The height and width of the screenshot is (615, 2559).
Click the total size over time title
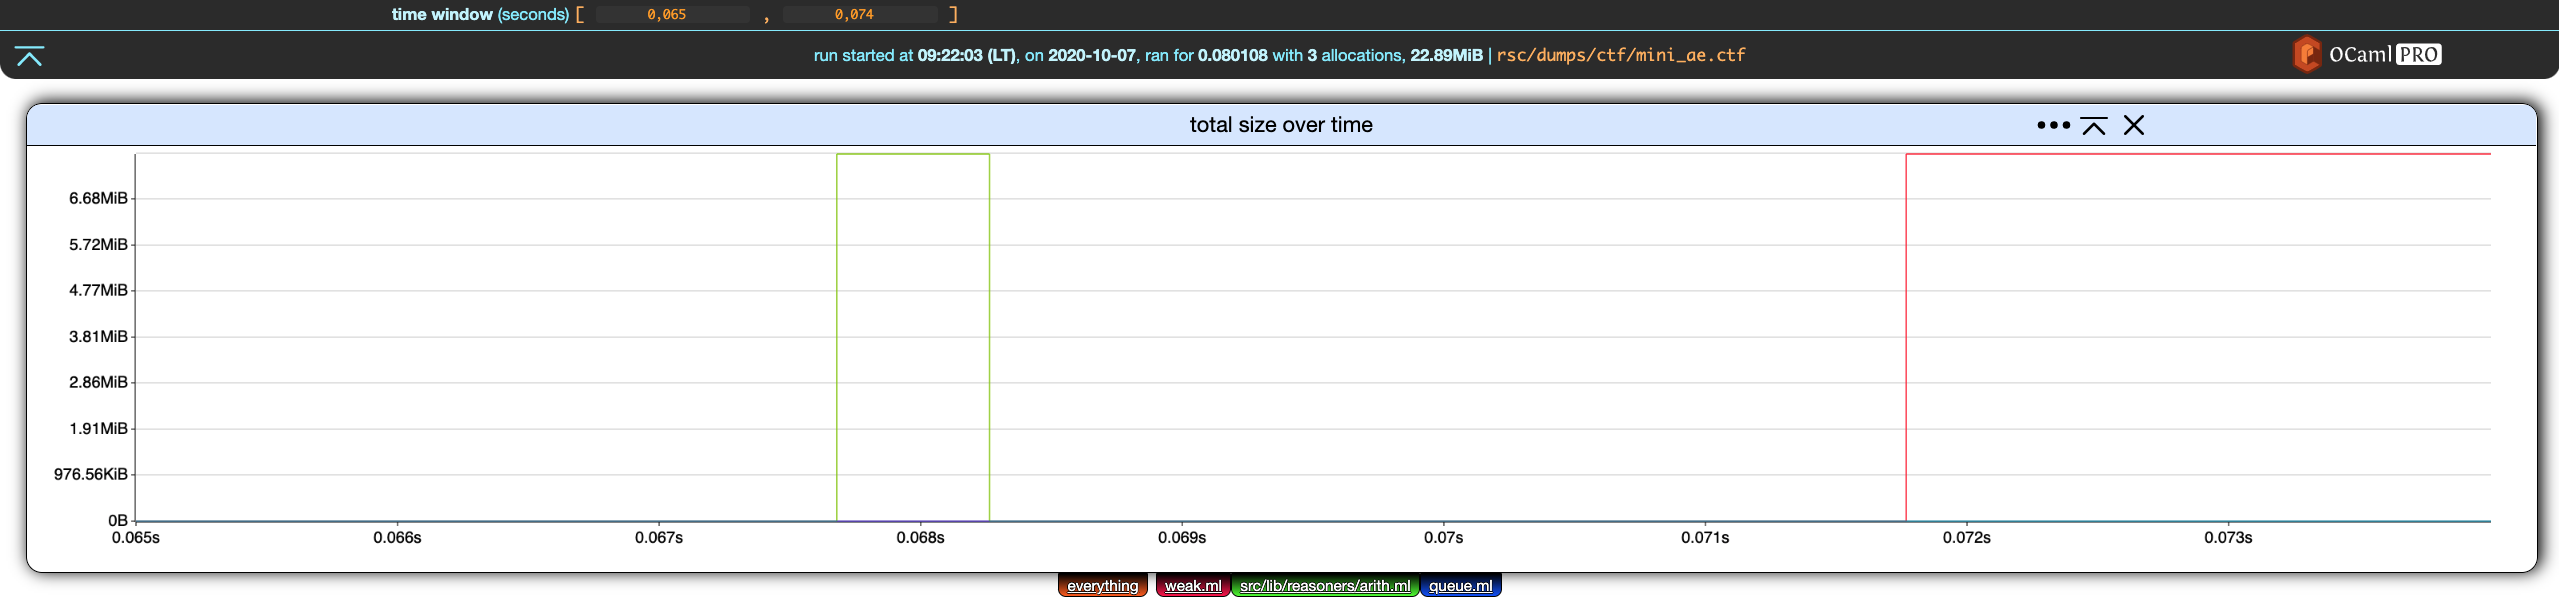(1281, 125)
